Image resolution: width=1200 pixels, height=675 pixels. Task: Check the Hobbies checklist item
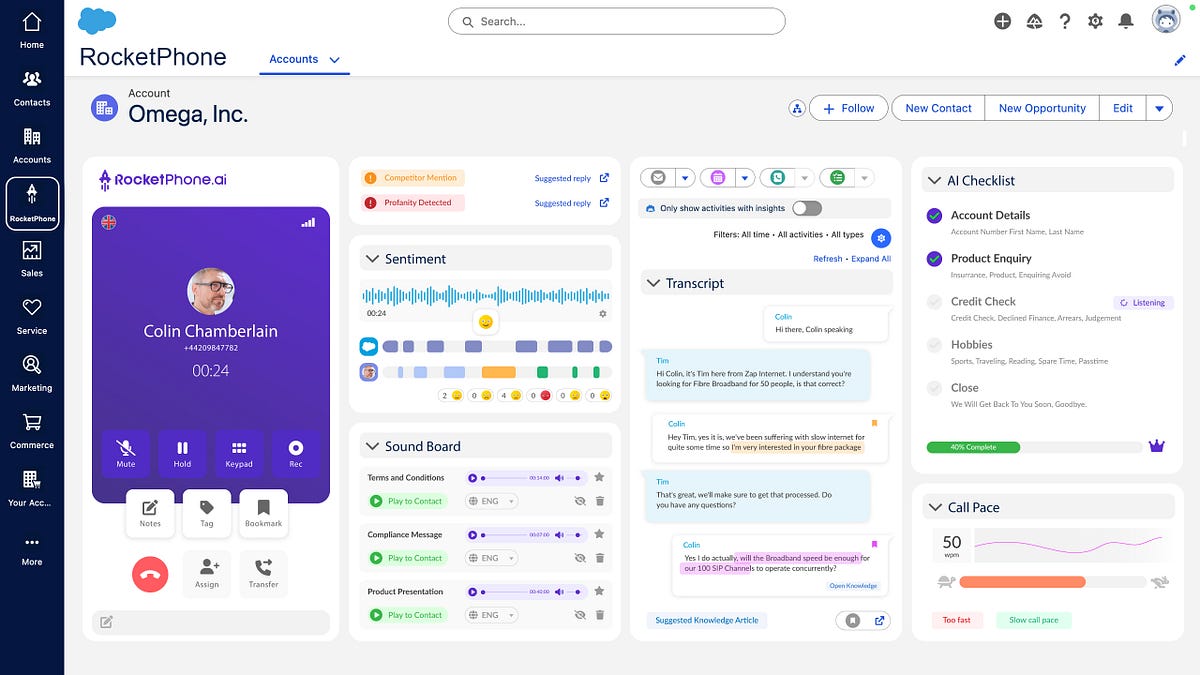point(934,344)
